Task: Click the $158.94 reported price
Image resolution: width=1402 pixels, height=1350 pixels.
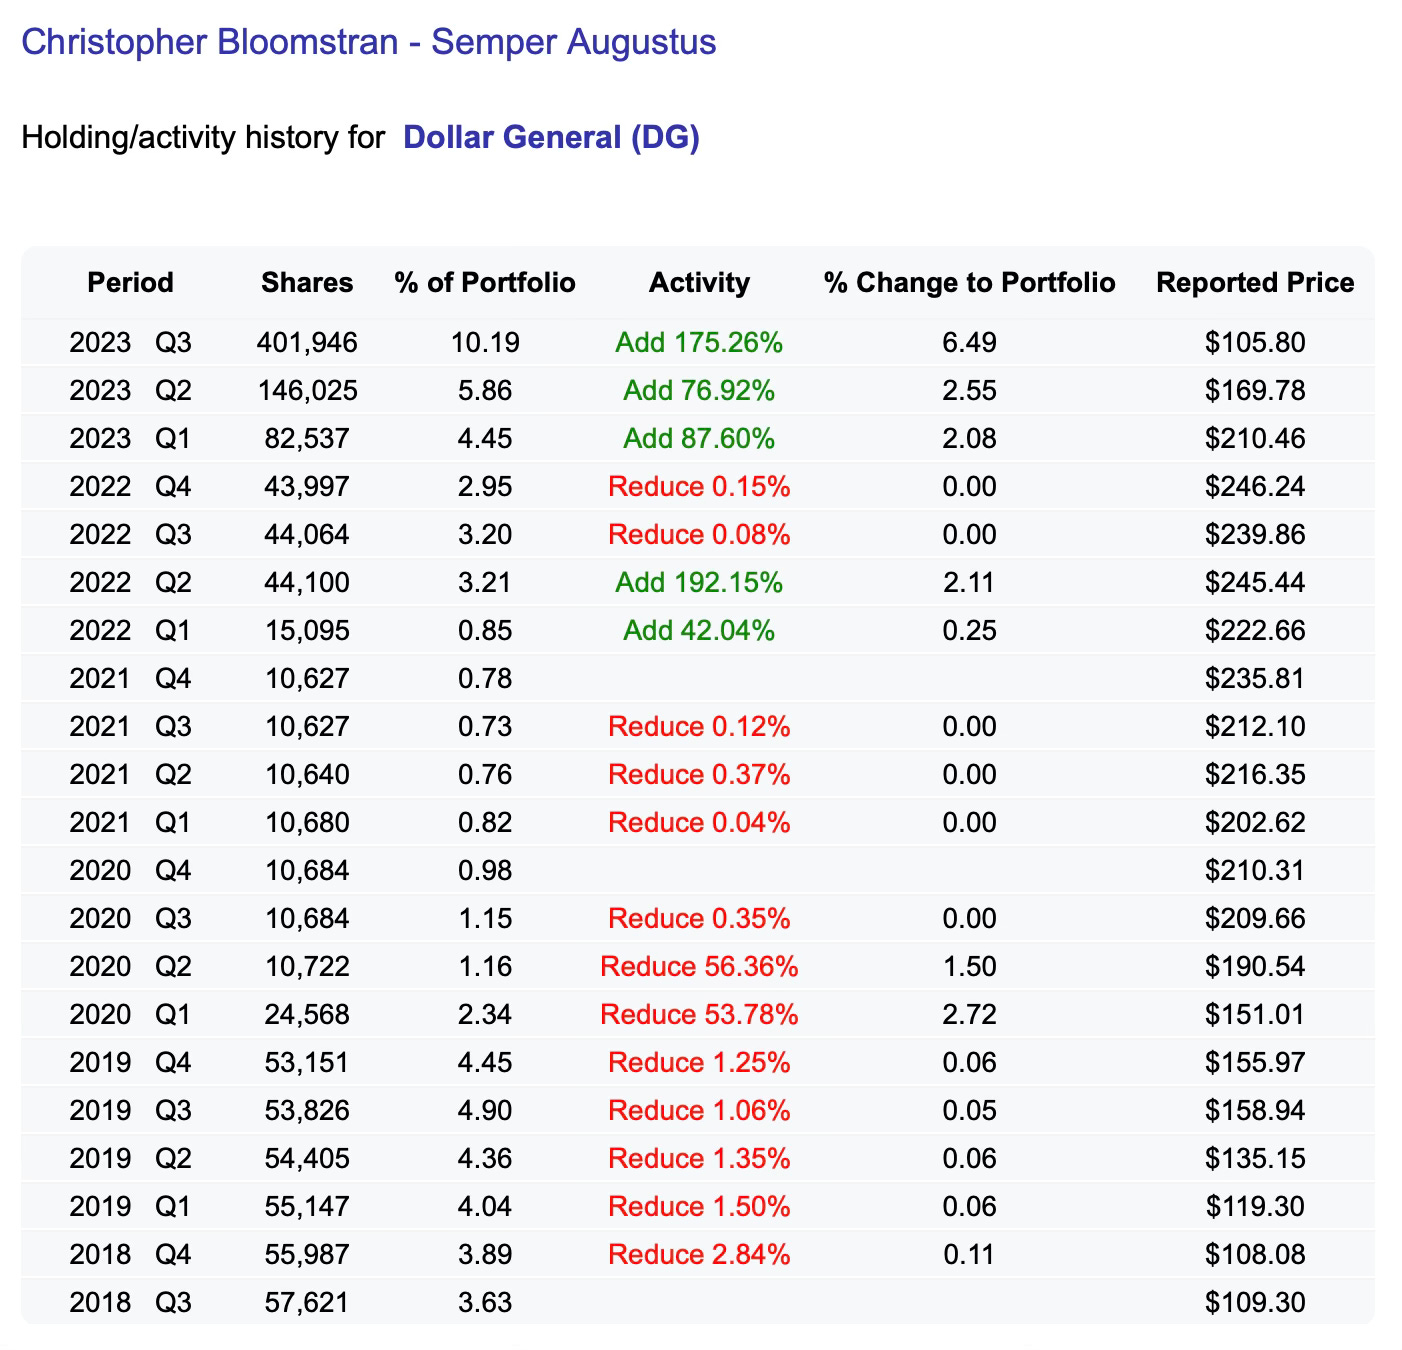Action: 1255,1111
